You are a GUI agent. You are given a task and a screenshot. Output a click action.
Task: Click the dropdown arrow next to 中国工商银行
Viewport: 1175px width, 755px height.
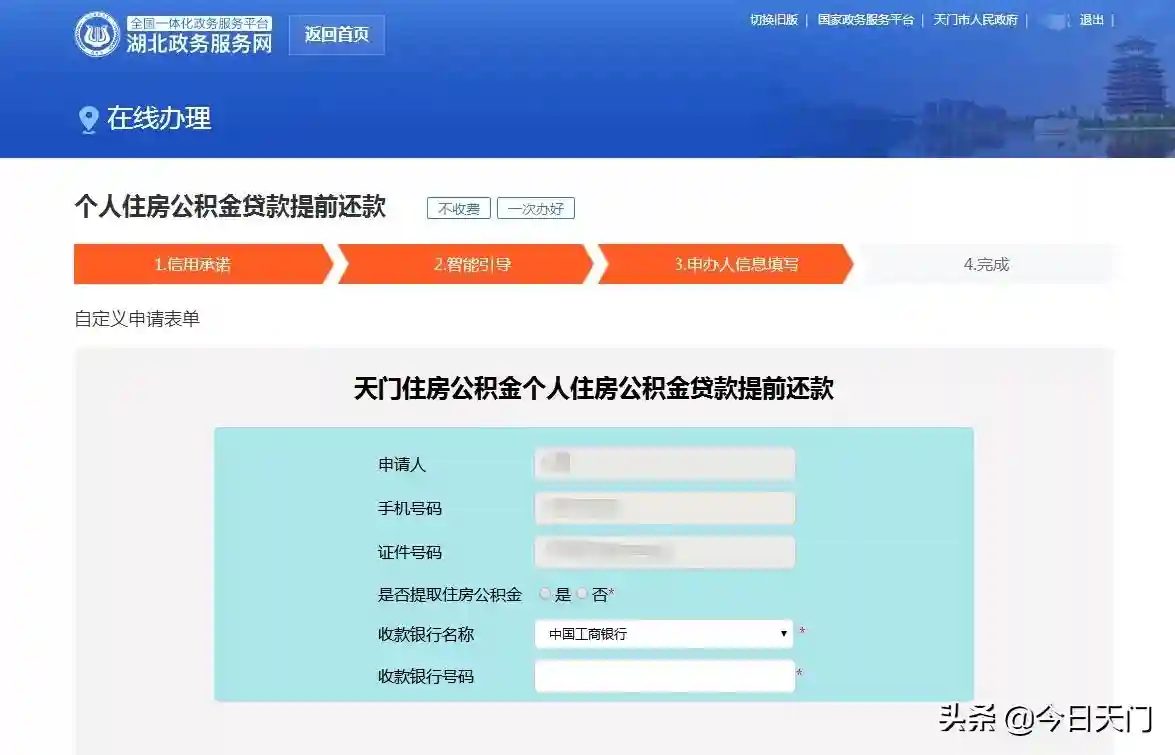click(783, 634)
